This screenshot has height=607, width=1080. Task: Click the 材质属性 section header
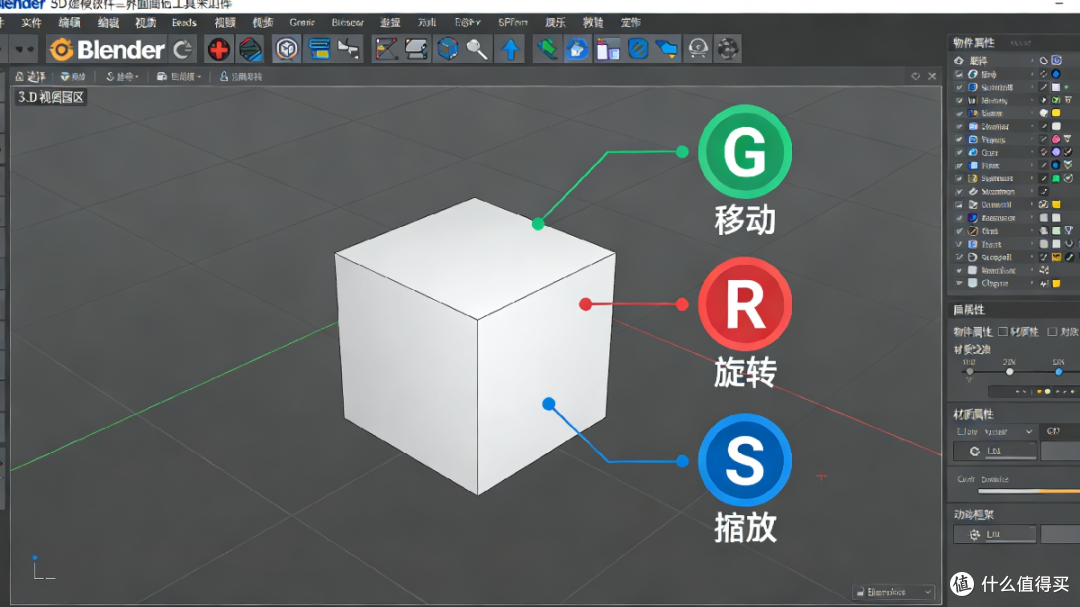coord(973,415)
